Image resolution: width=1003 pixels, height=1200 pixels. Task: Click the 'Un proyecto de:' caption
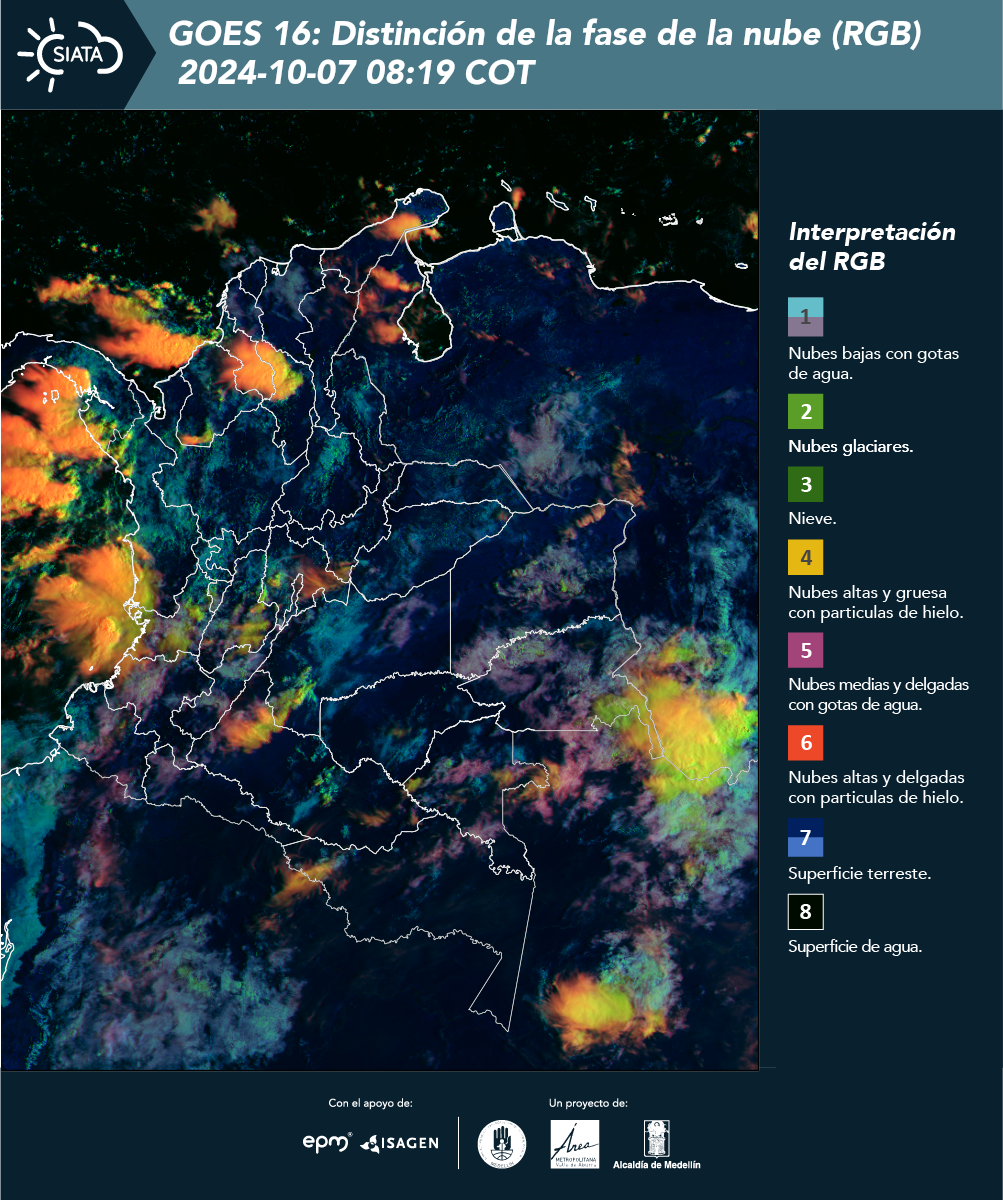click(x=588, y=1103)
